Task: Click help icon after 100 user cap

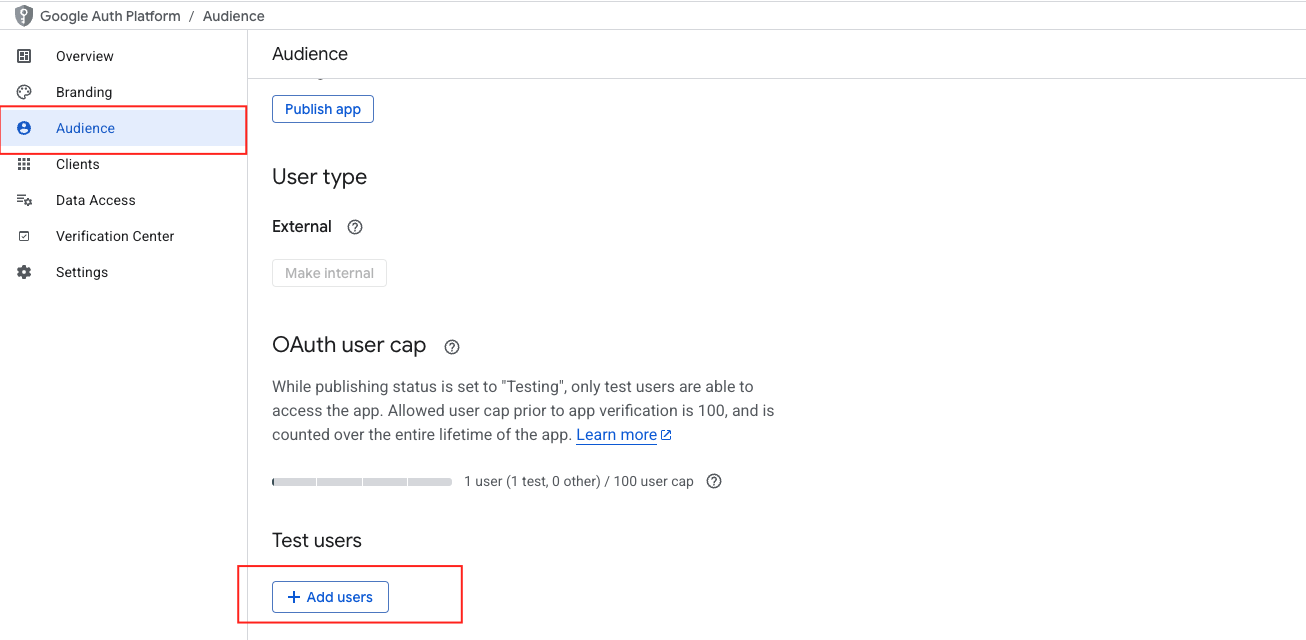Action: click(x=714, y=481)
